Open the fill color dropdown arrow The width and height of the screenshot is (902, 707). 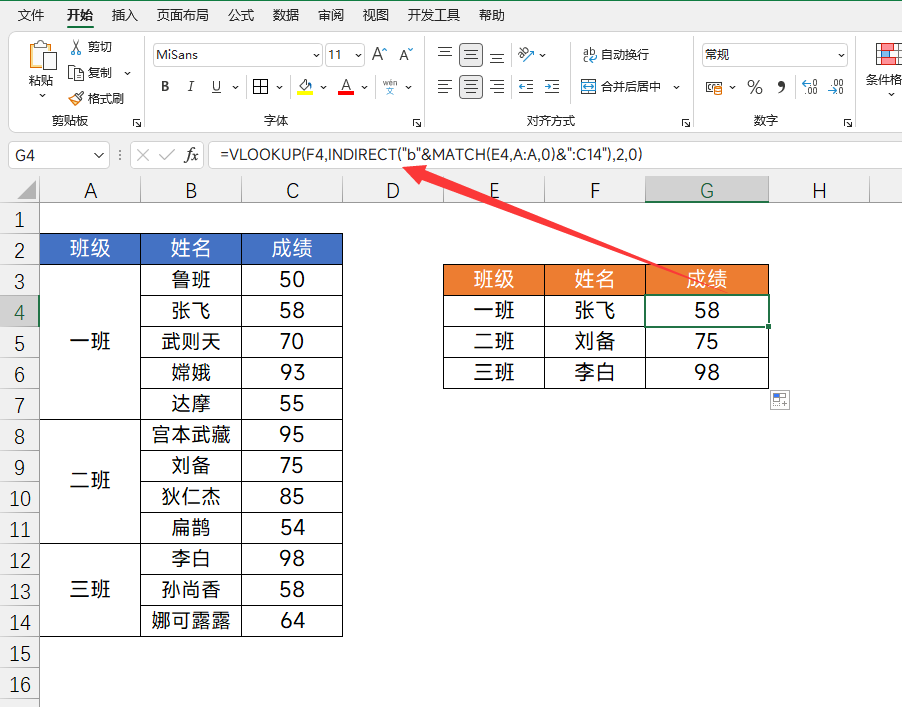coord(323,87)
